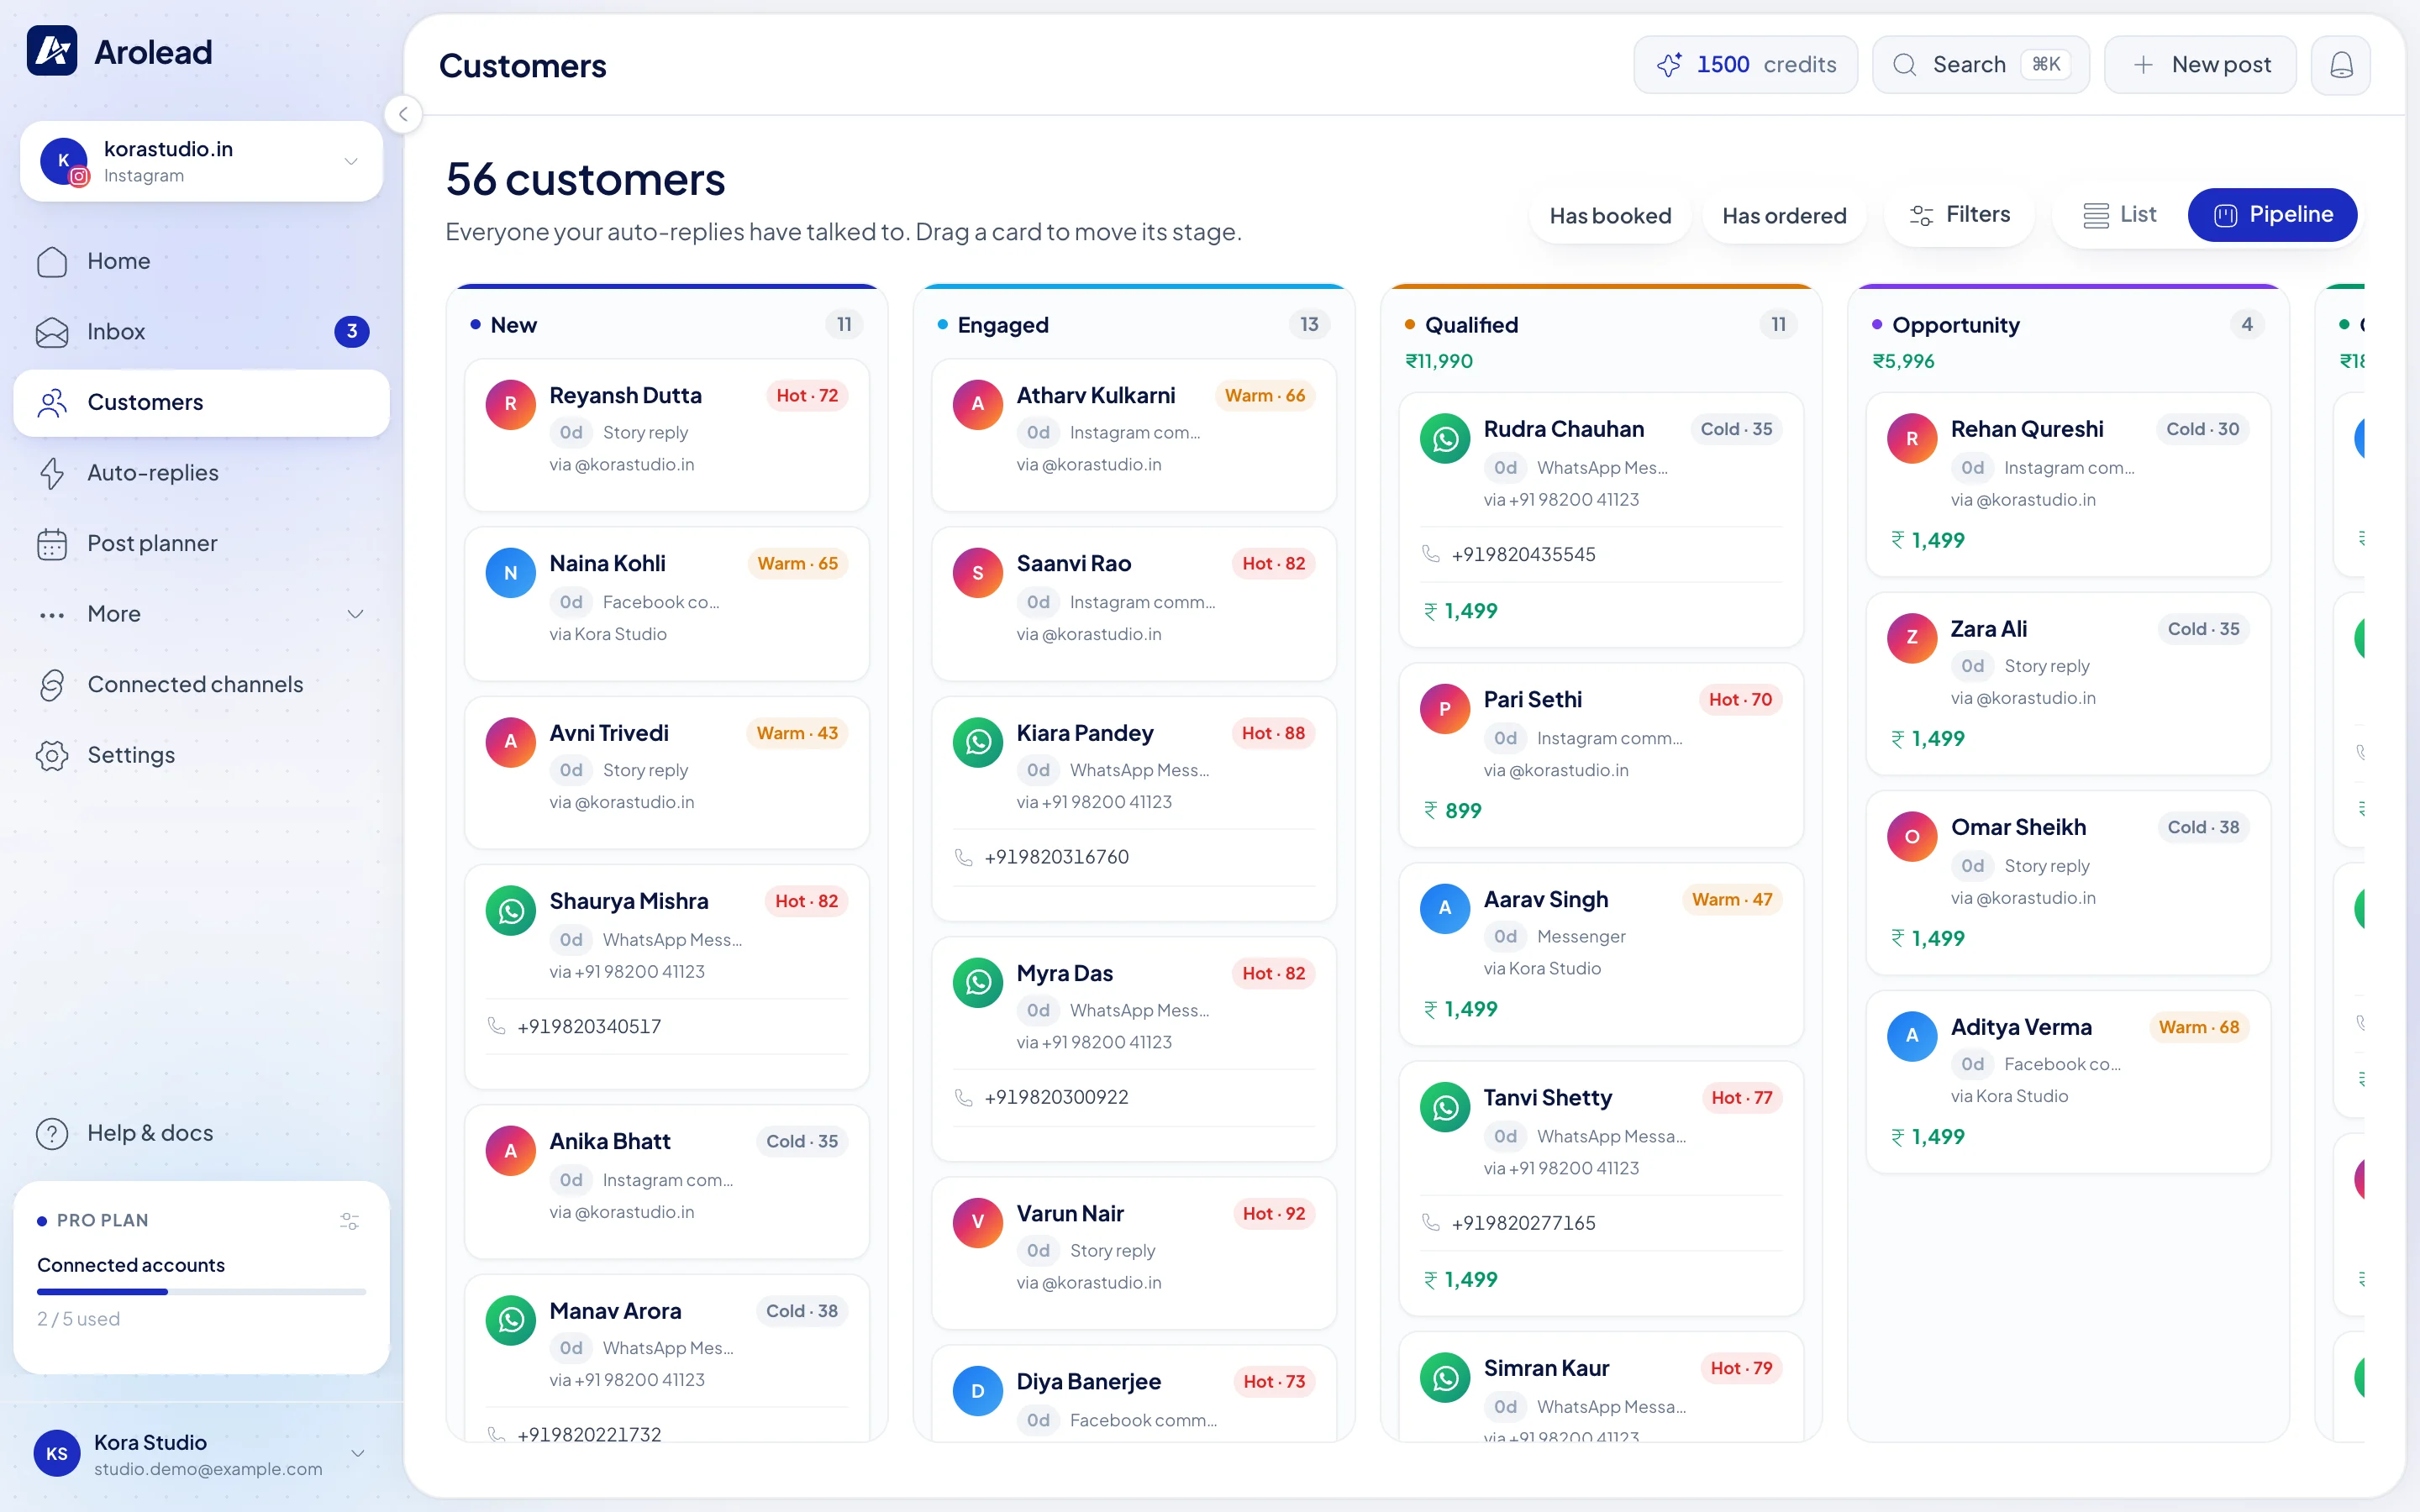
Task: Click Aditya Verma's avatar
Action: point(1912,1037)
